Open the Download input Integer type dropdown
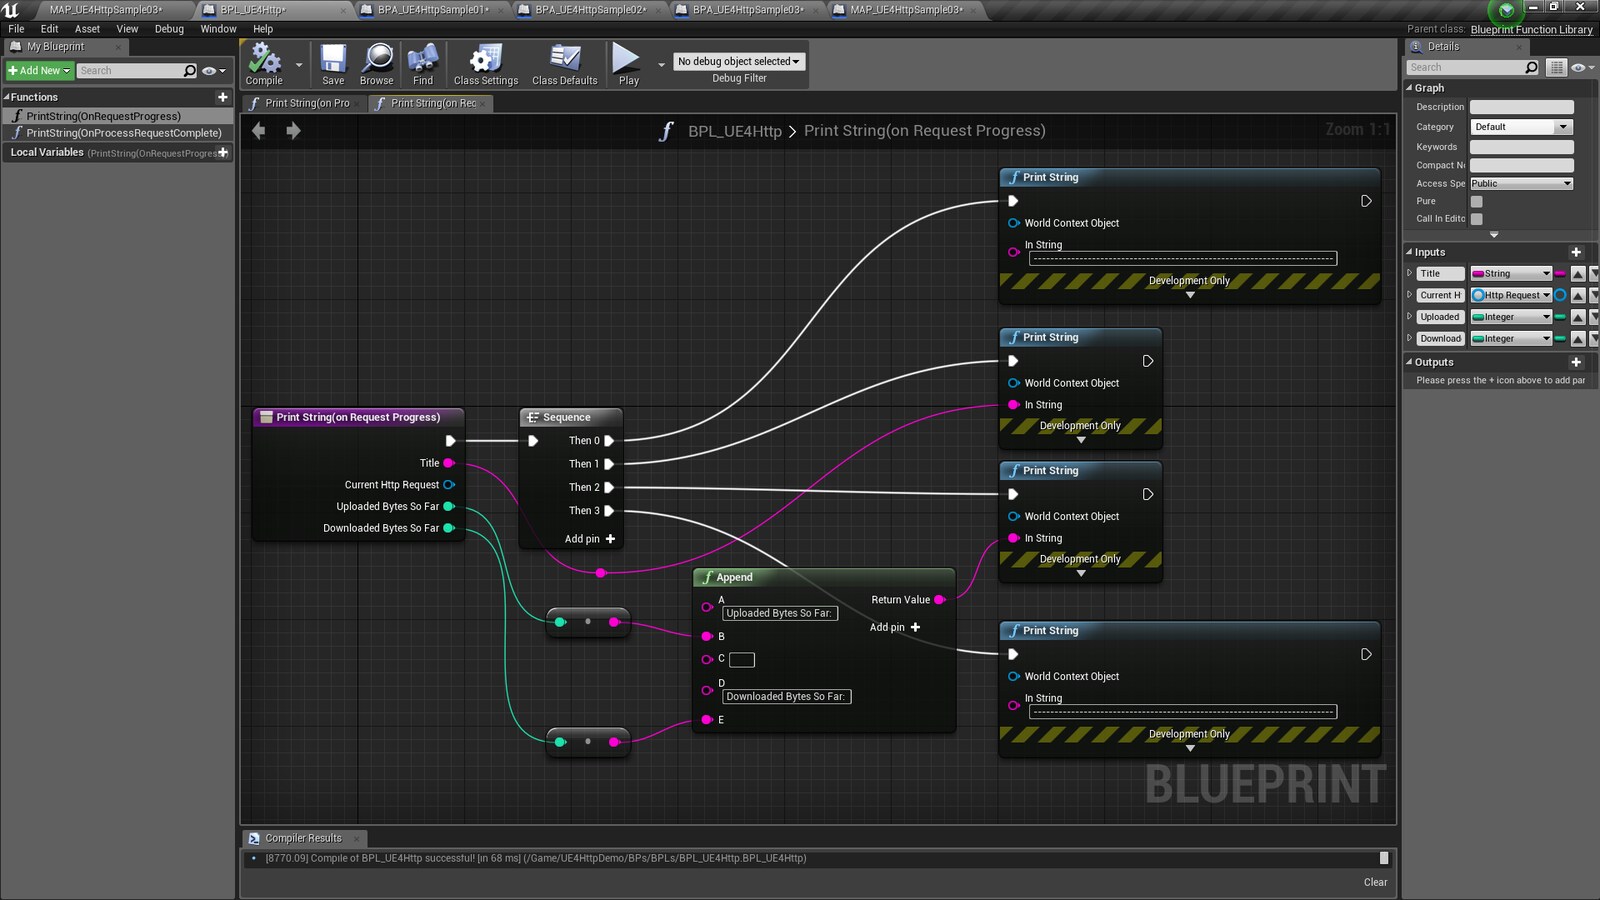The image size is (1600, 900). 1510,338
